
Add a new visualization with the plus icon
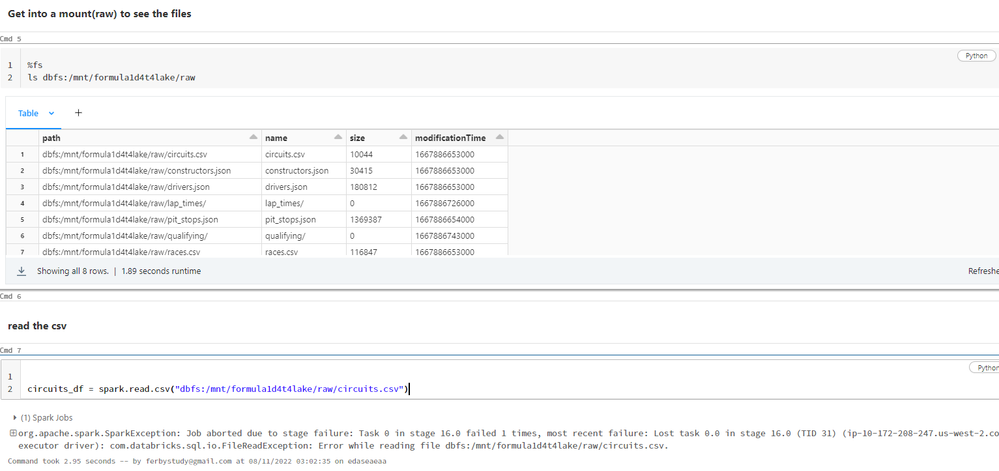click(x=78, y=114)
